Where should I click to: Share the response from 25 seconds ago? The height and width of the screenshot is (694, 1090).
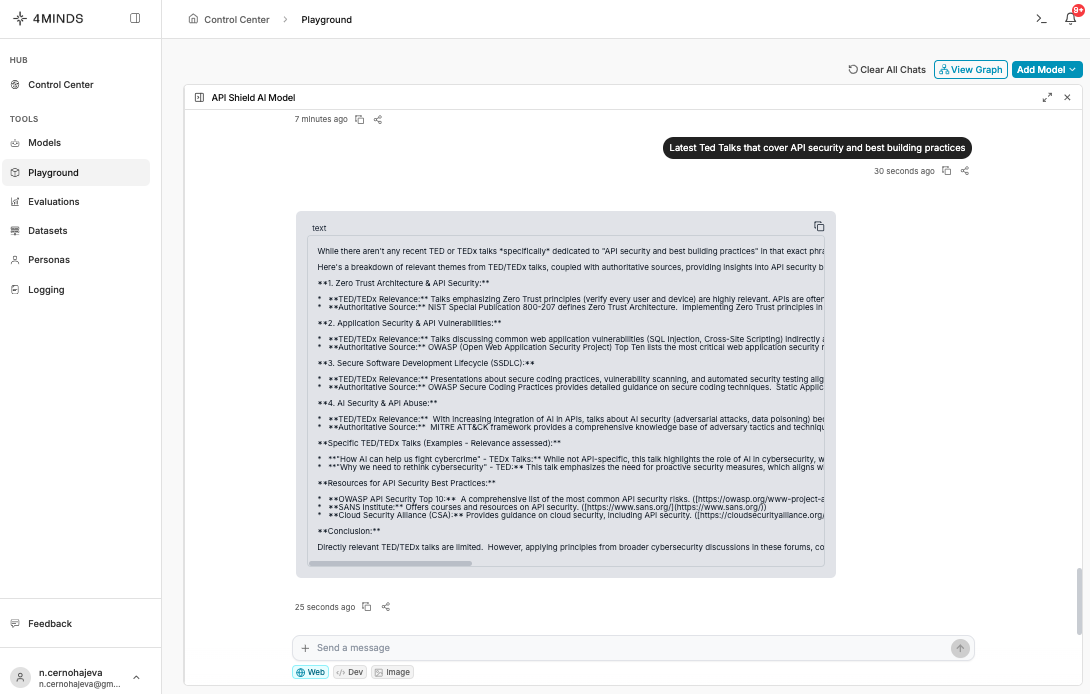(x=386, y=606)
